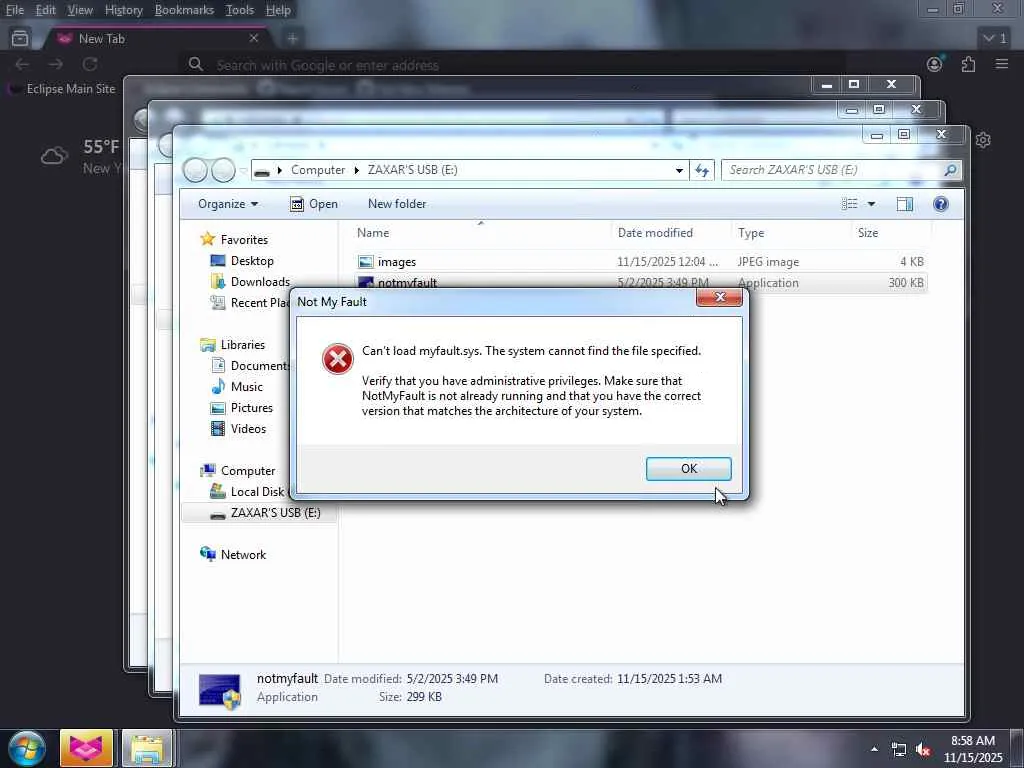
Task: Select Computer in the address bar path
Action: point(318,170)
